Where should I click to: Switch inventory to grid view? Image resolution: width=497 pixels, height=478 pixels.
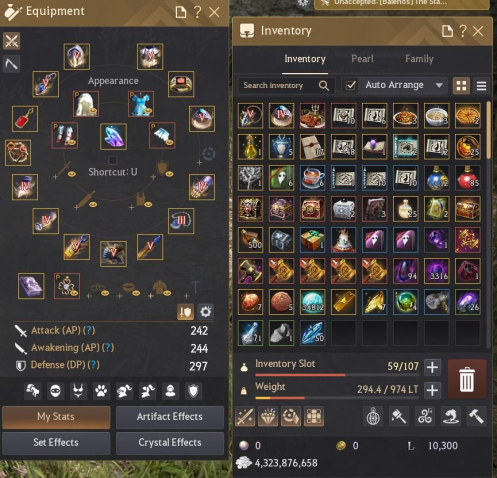point(461,86)
